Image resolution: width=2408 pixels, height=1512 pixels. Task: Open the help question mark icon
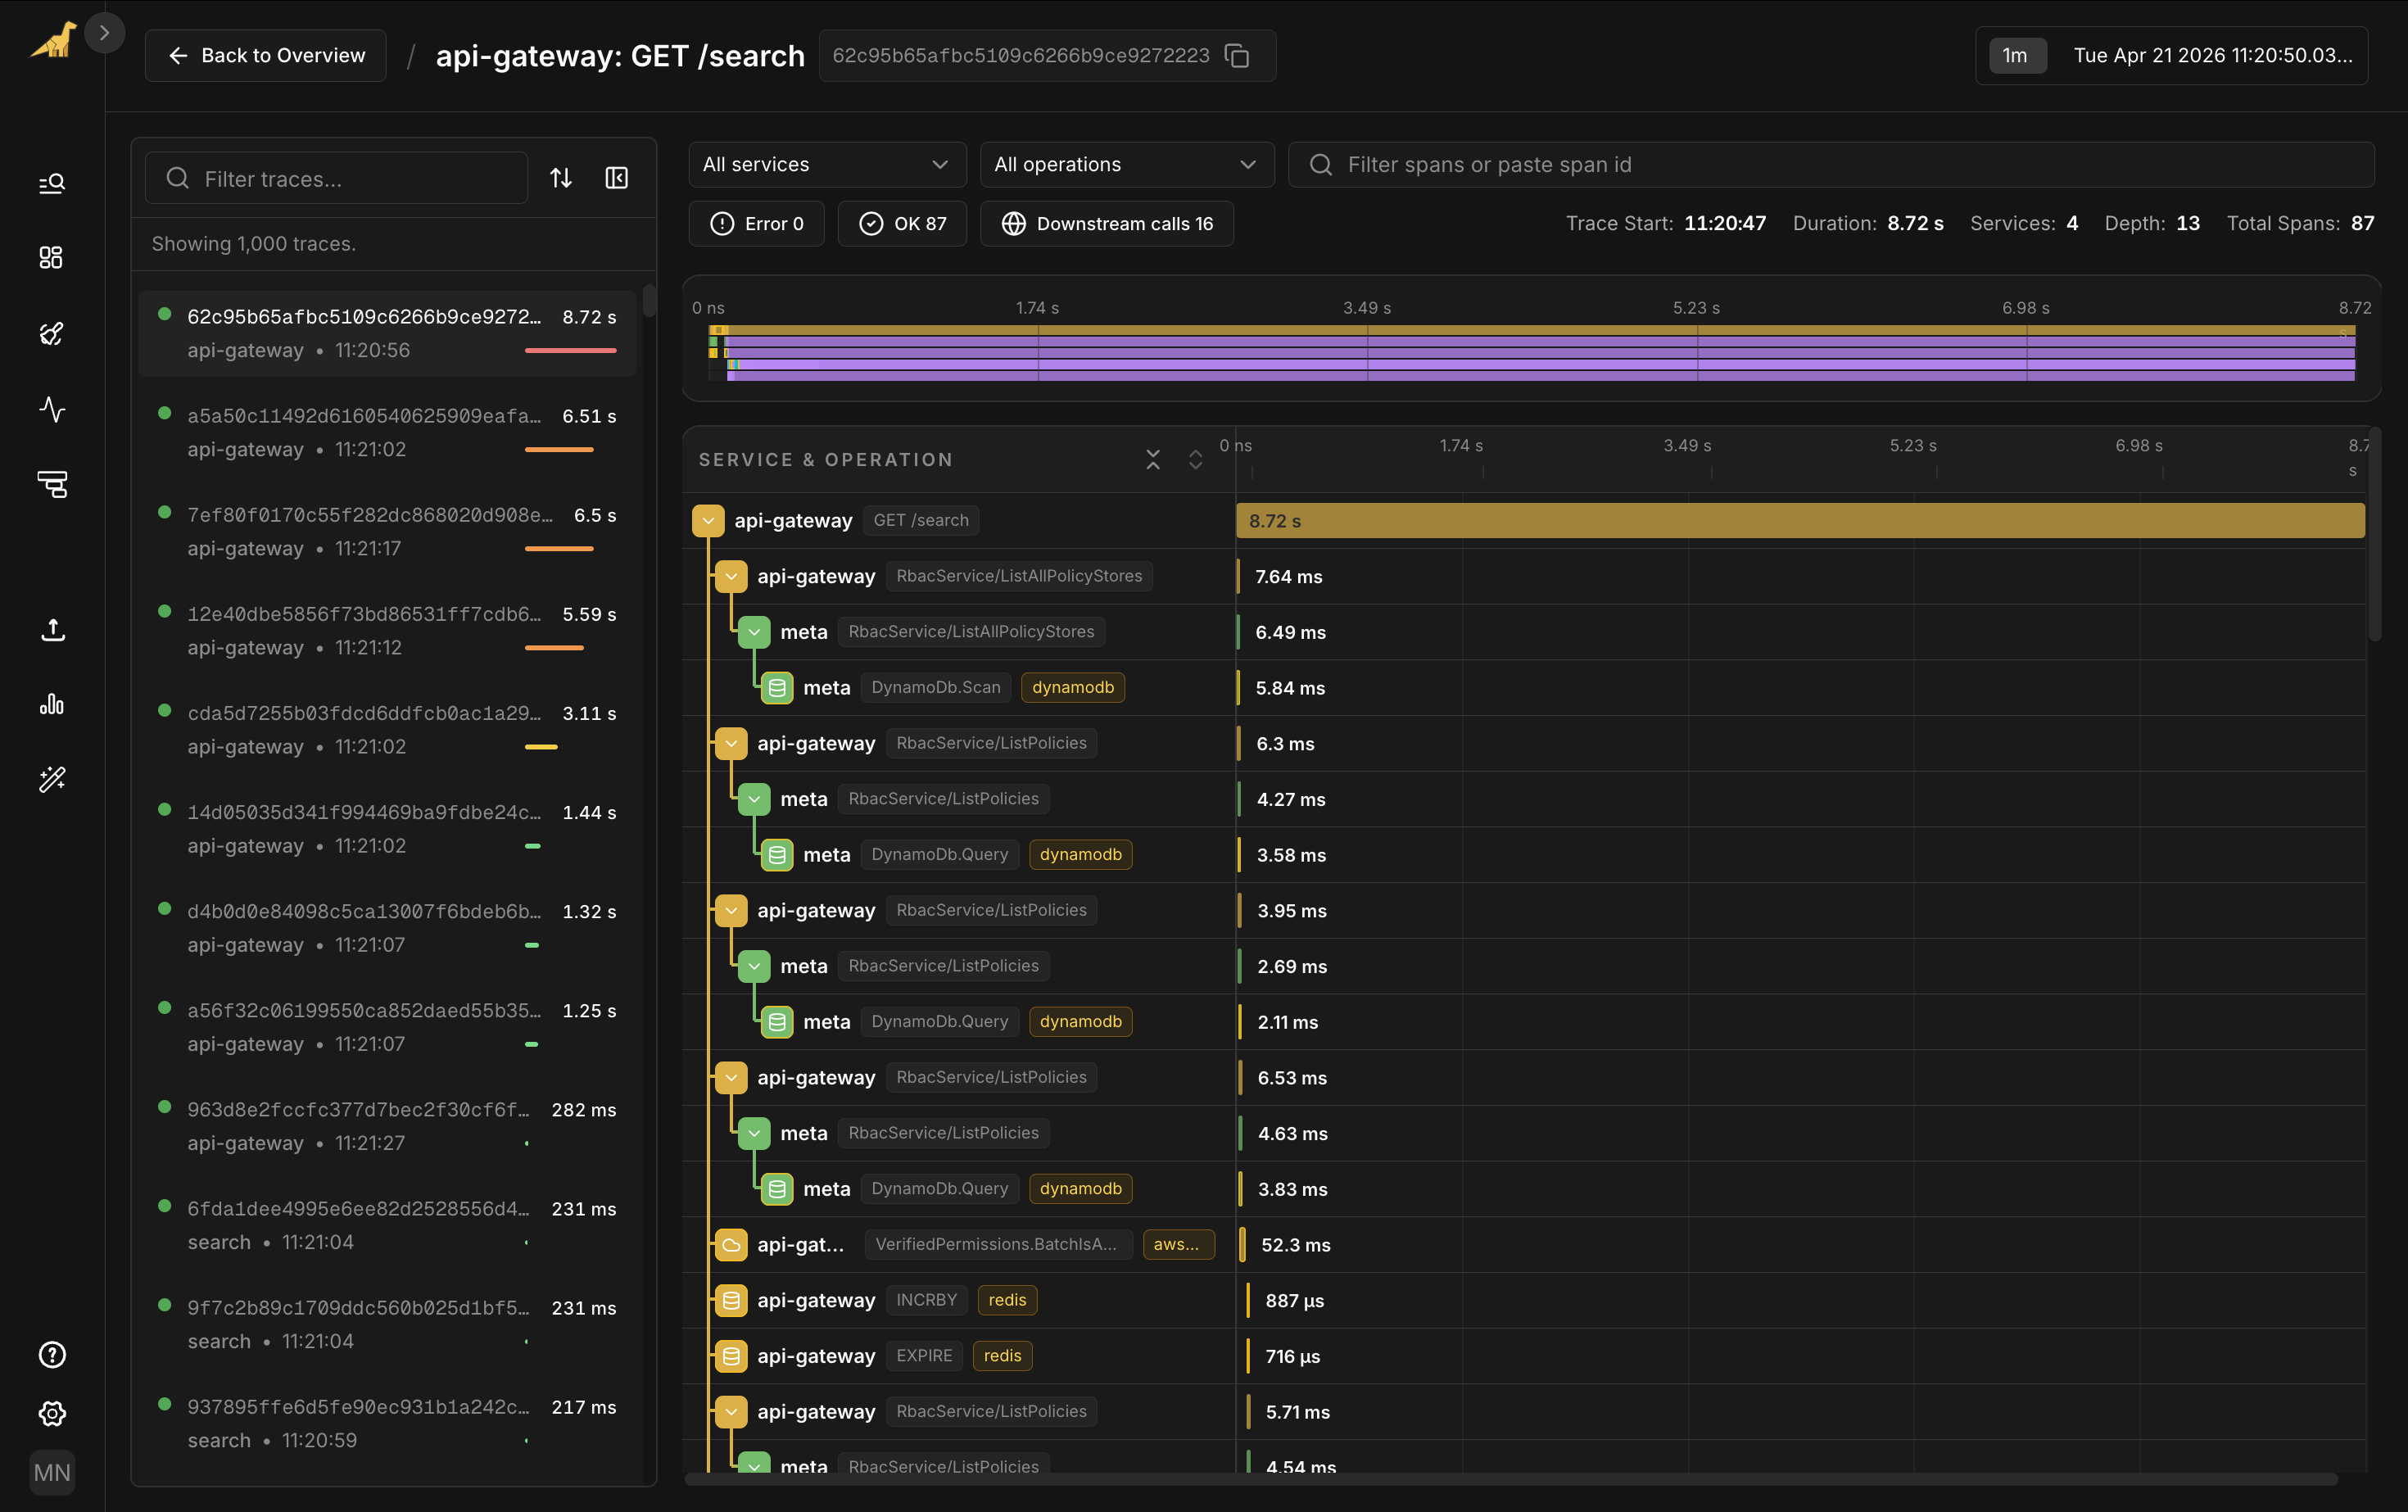[x=52, y=1355]
